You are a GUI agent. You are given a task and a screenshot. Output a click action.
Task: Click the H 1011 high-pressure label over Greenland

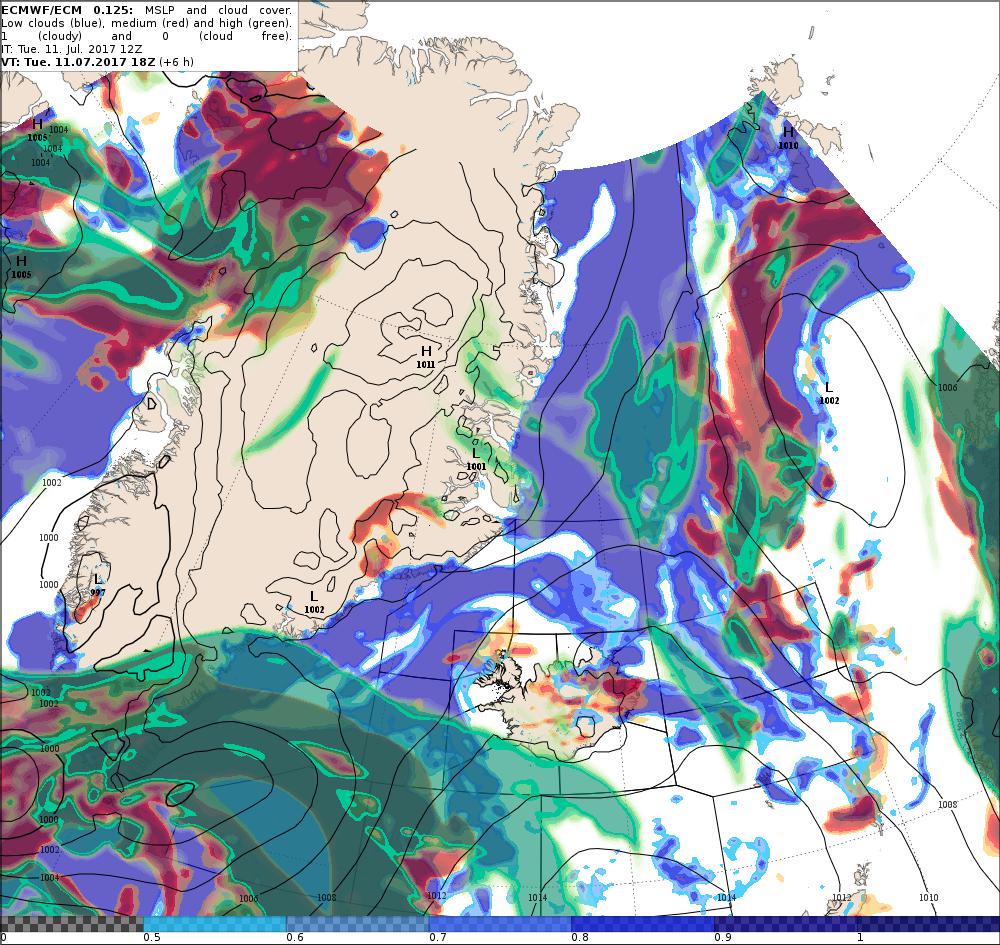(426, 357)
